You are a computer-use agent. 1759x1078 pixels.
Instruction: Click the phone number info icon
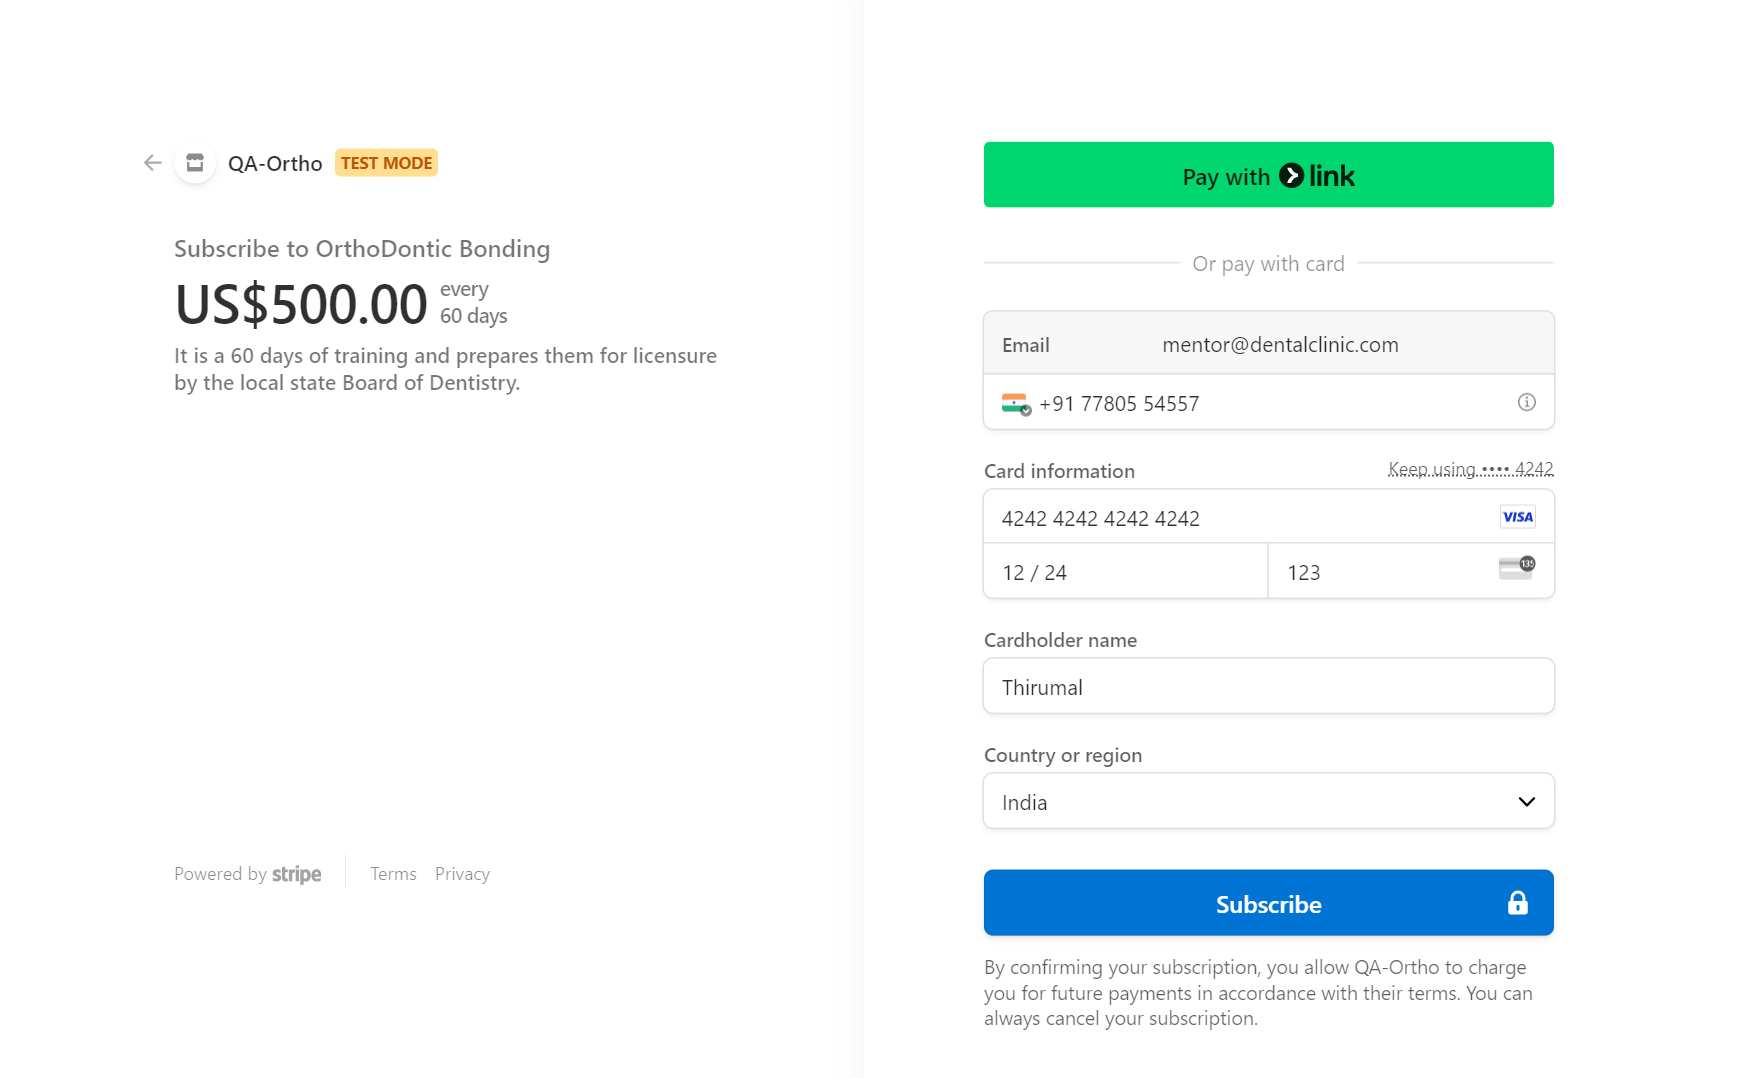(x=1526, y=402)
